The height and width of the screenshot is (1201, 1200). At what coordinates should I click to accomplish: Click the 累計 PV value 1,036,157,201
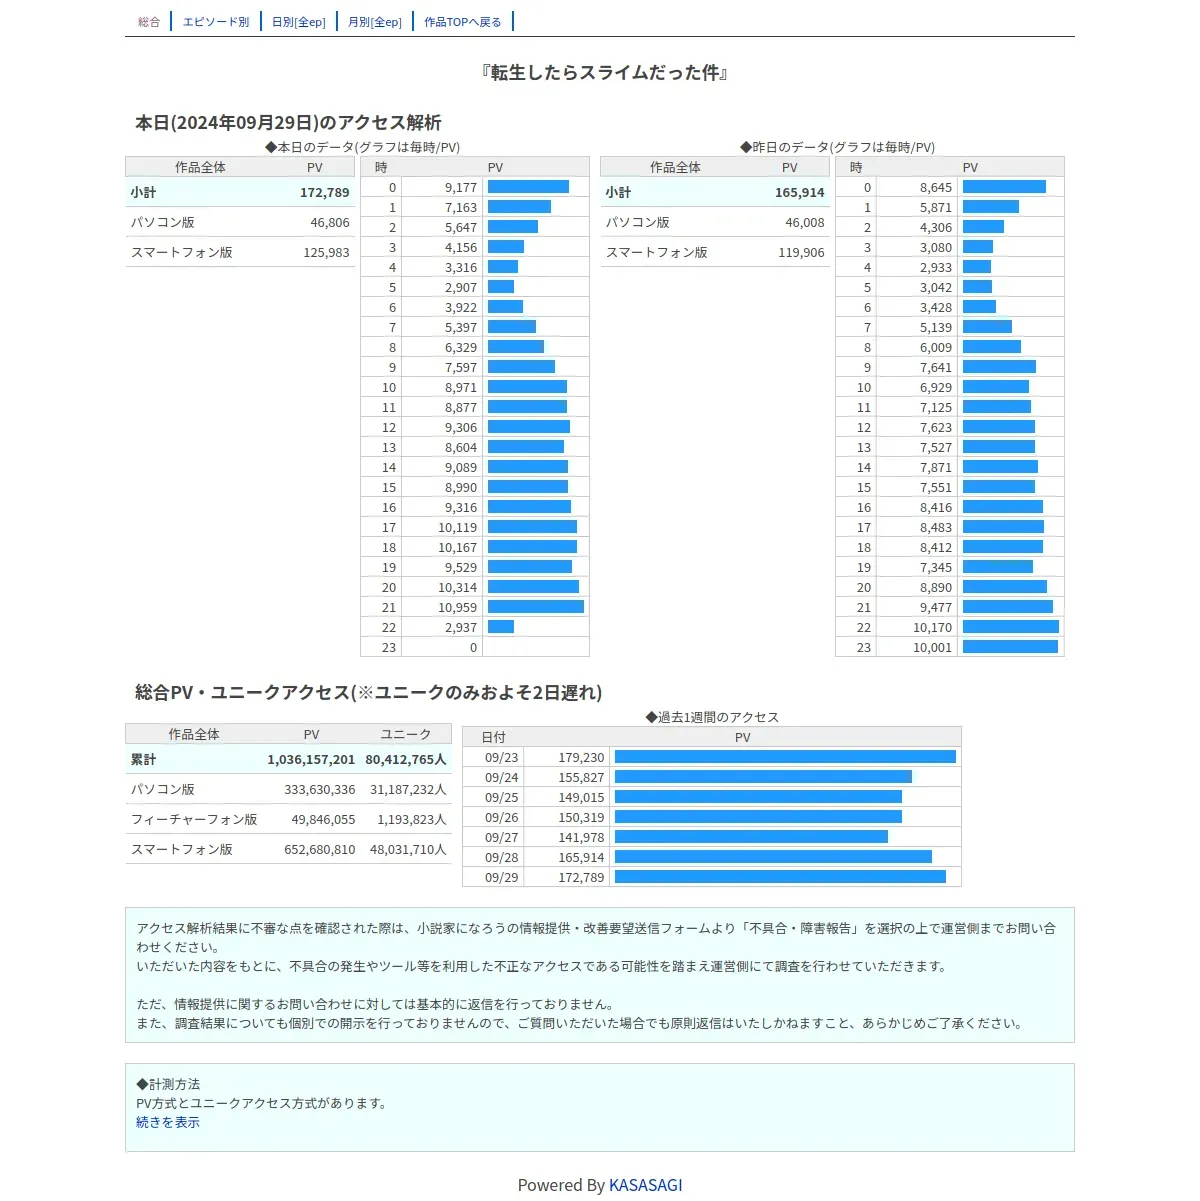coord(311,760)
